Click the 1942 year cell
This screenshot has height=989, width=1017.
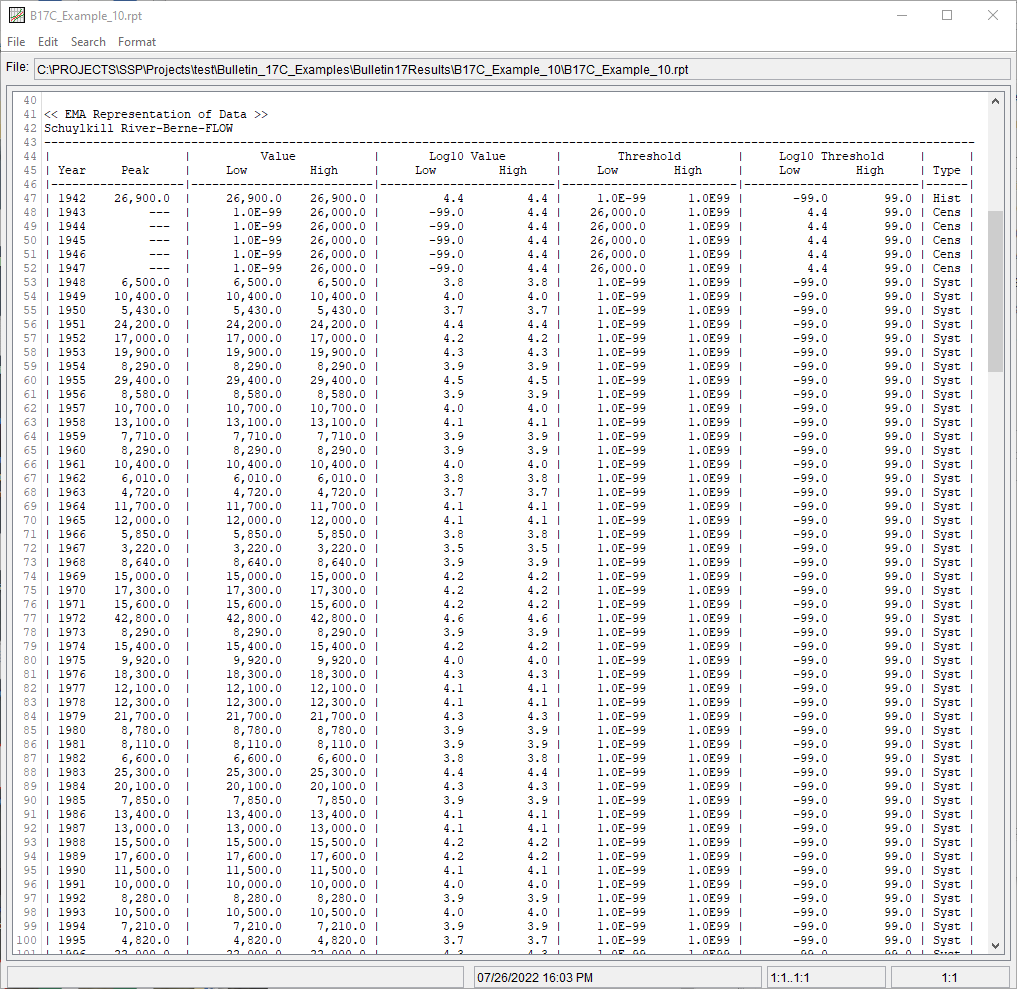click(72, 198)
